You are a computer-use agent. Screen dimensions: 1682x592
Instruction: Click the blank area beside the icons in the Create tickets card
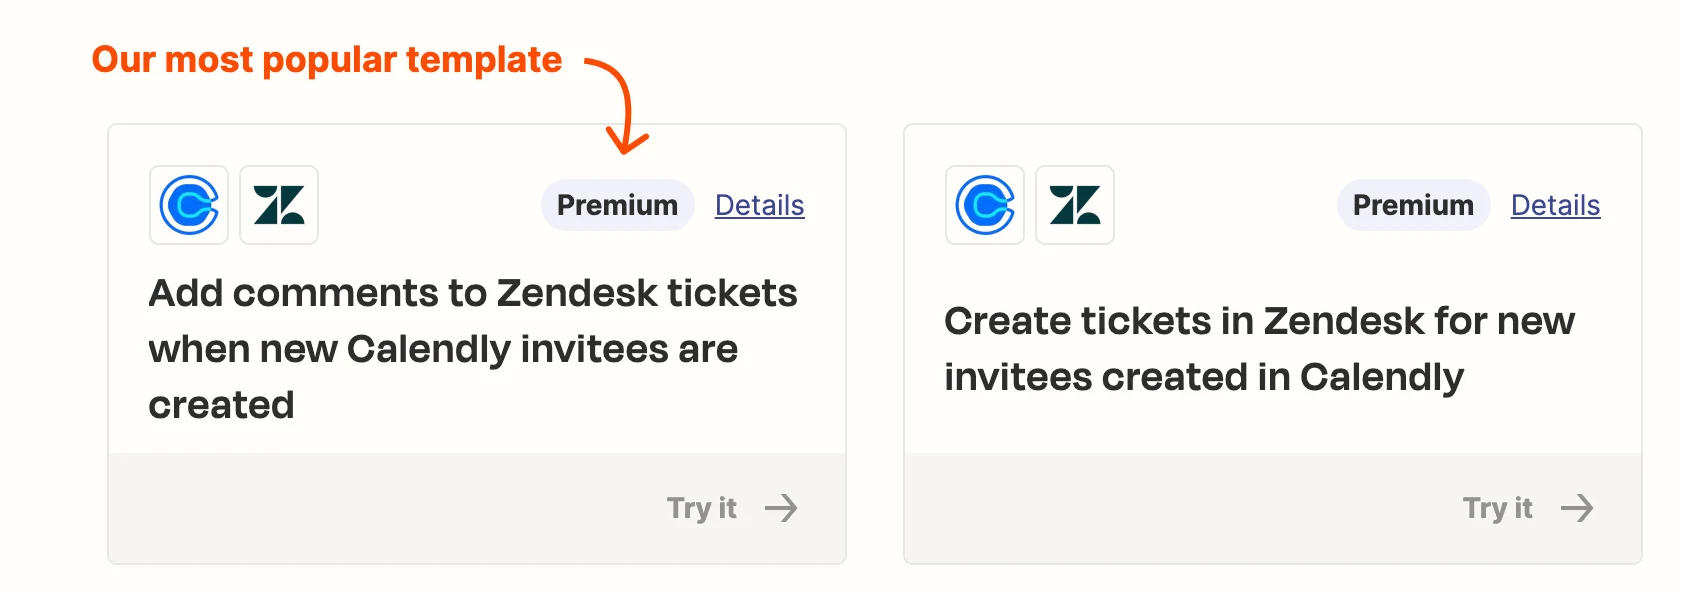(1226, 205)
